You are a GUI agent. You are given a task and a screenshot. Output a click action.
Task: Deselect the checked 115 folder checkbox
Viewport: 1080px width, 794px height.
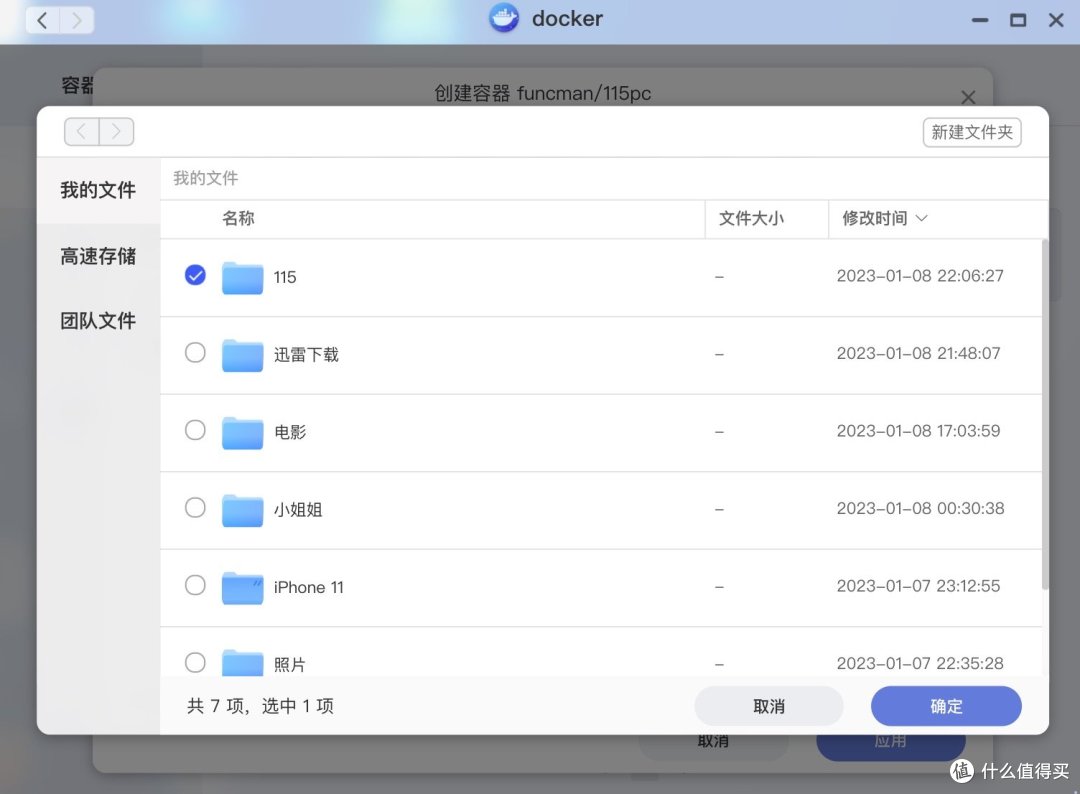pos(195,275)
